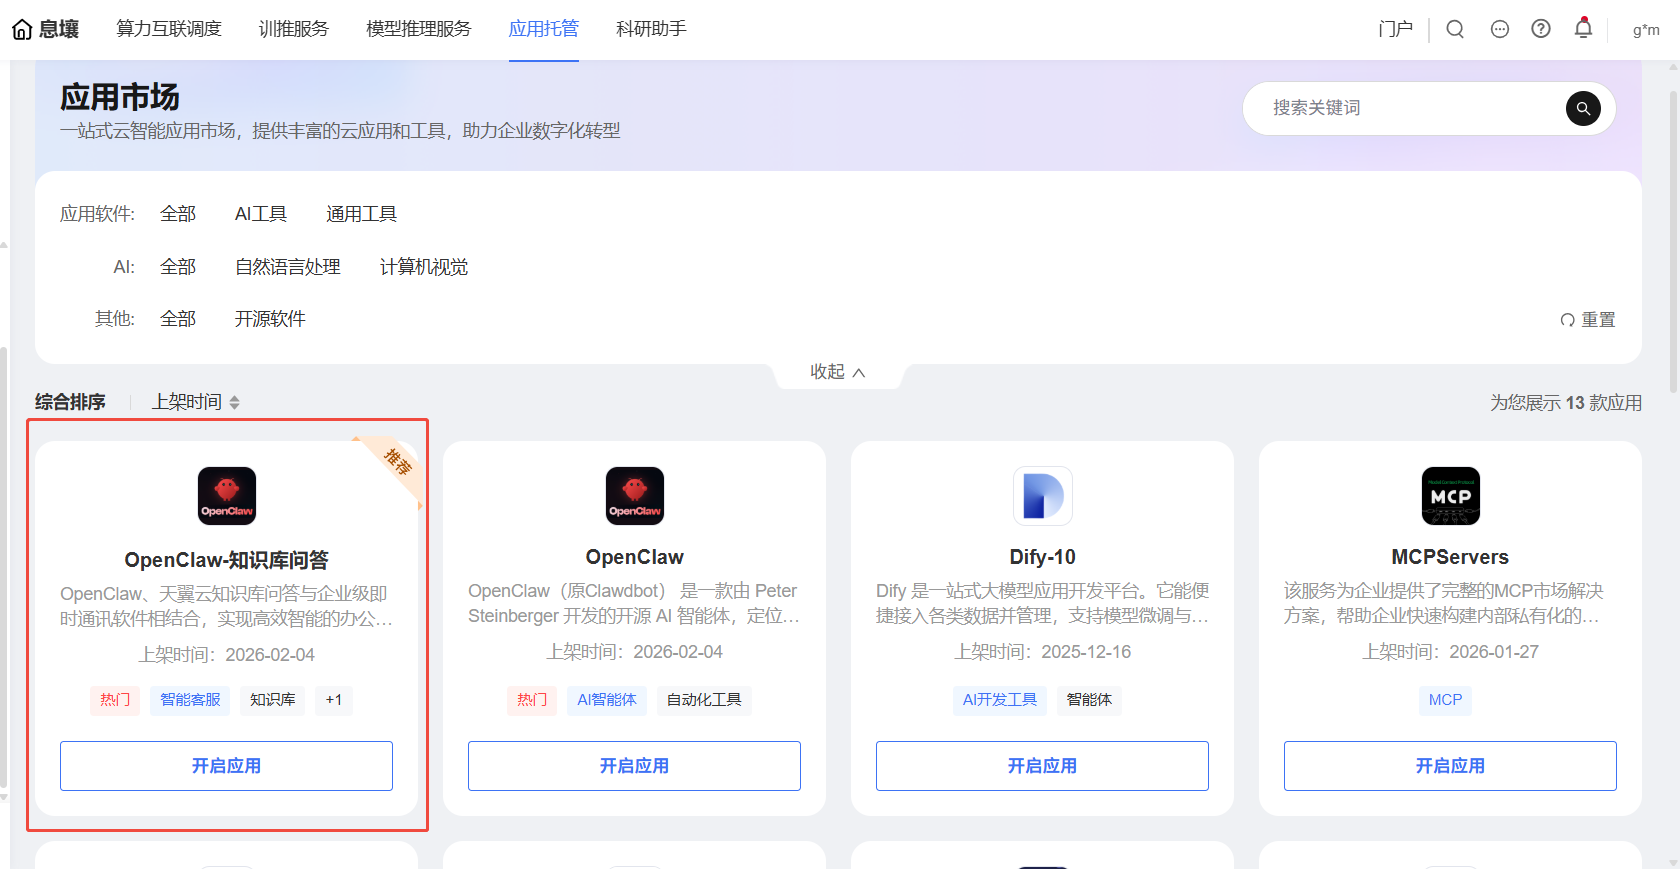Screen dimensions: 1680x869
Task: Click the 应用市场 page heading
Action: 120,97
